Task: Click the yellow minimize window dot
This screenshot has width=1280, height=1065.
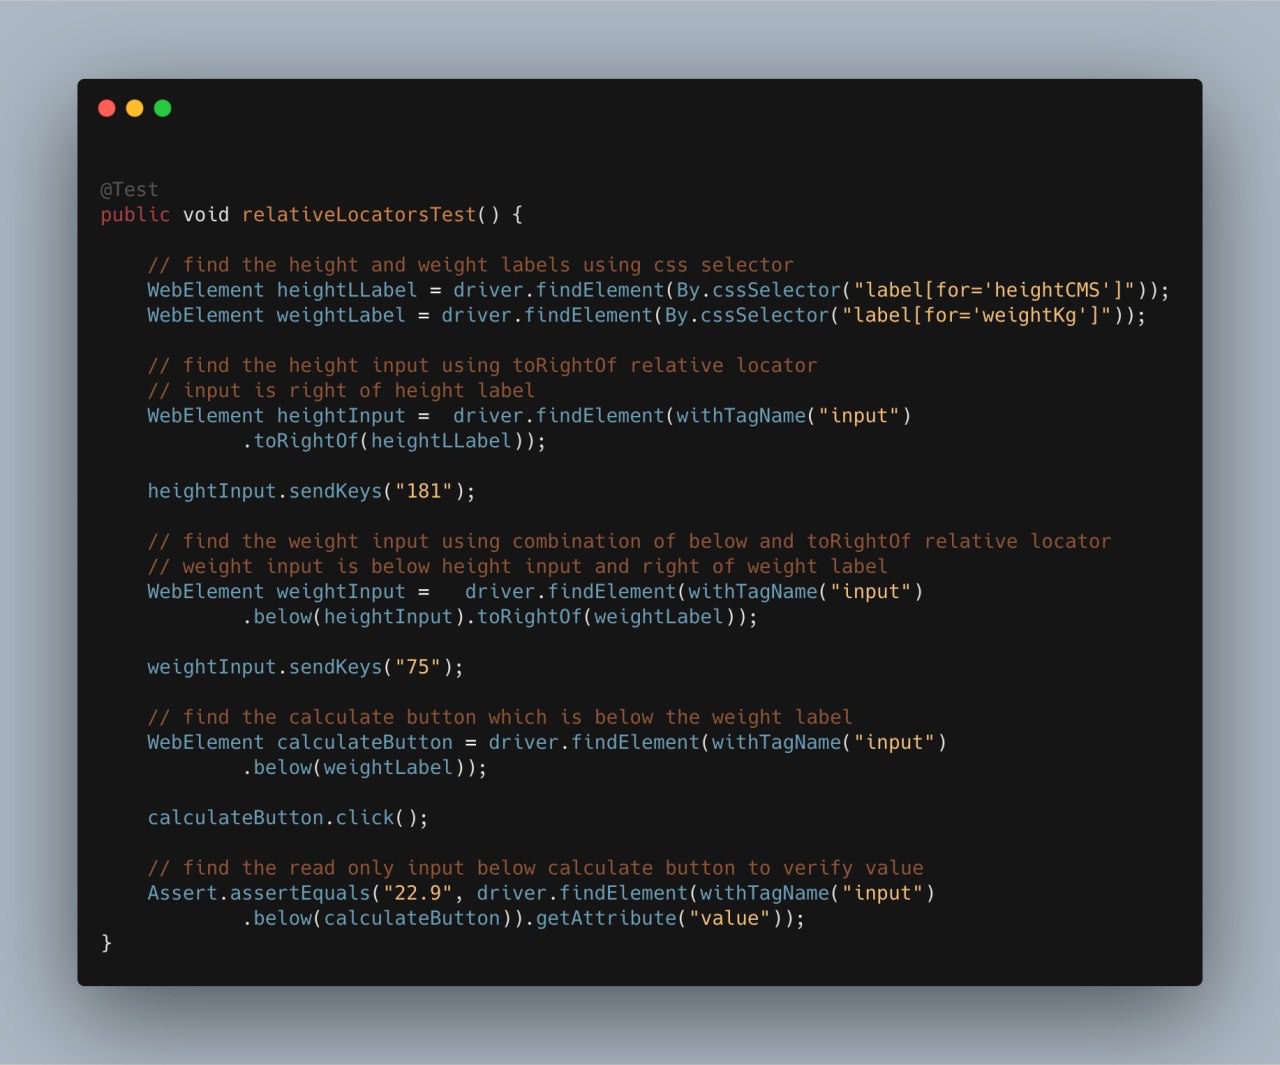Action: click(135, 108)
